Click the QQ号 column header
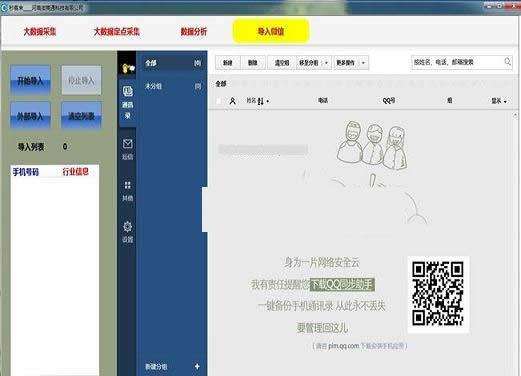Image resolution: width=521 pixels, height=376 pixels. tap(389, 100)
